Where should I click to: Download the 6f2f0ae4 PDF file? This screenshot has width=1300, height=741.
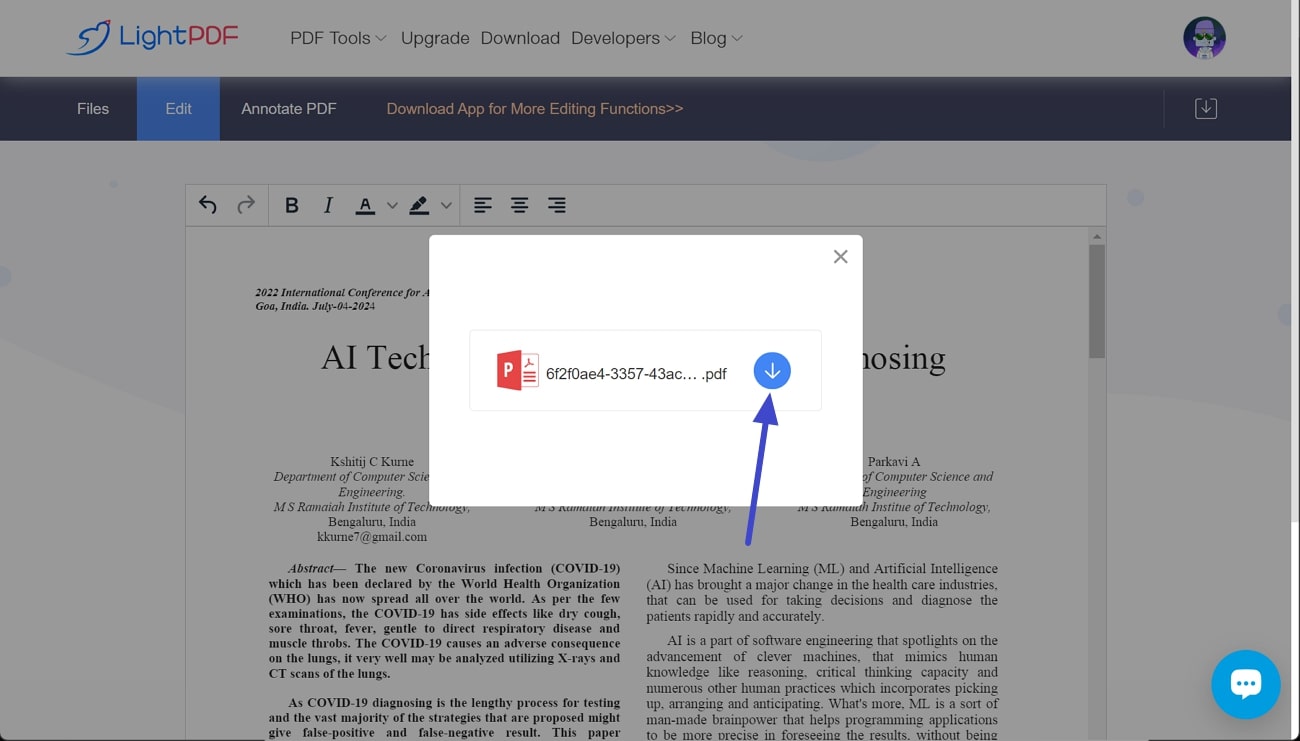point(772,370)
